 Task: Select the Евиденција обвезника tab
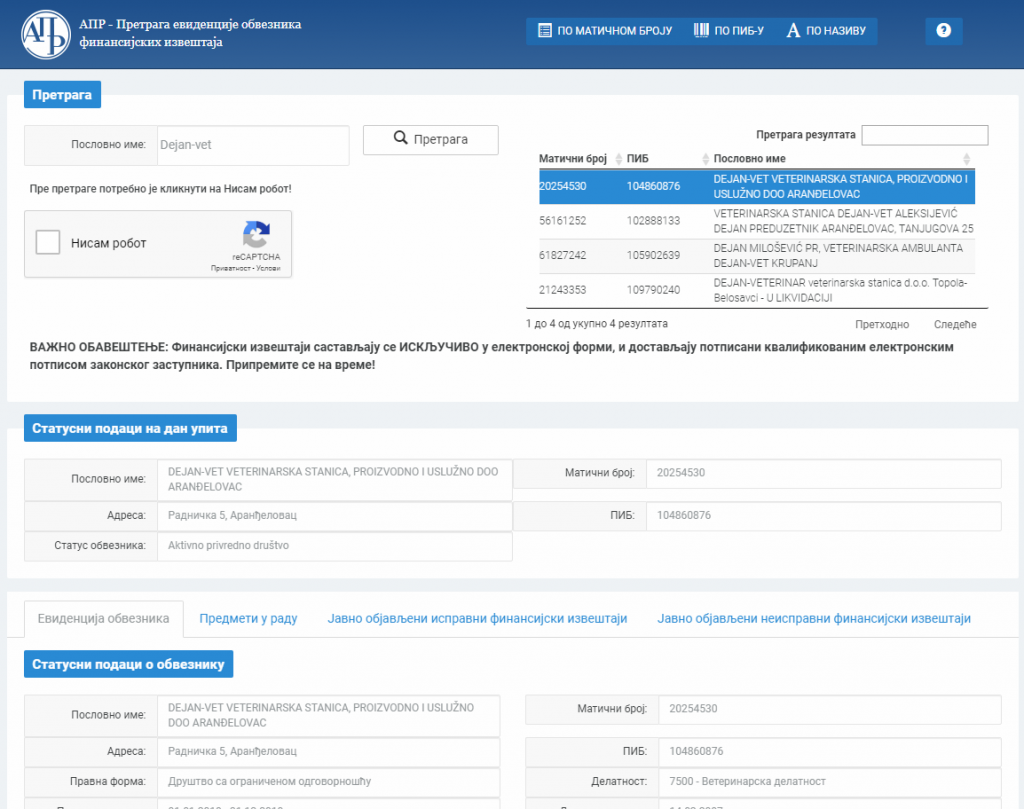click(103, 619)
